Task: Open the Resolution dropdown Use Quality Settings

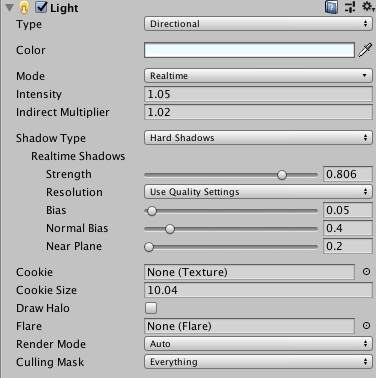Action: (258, 192)
